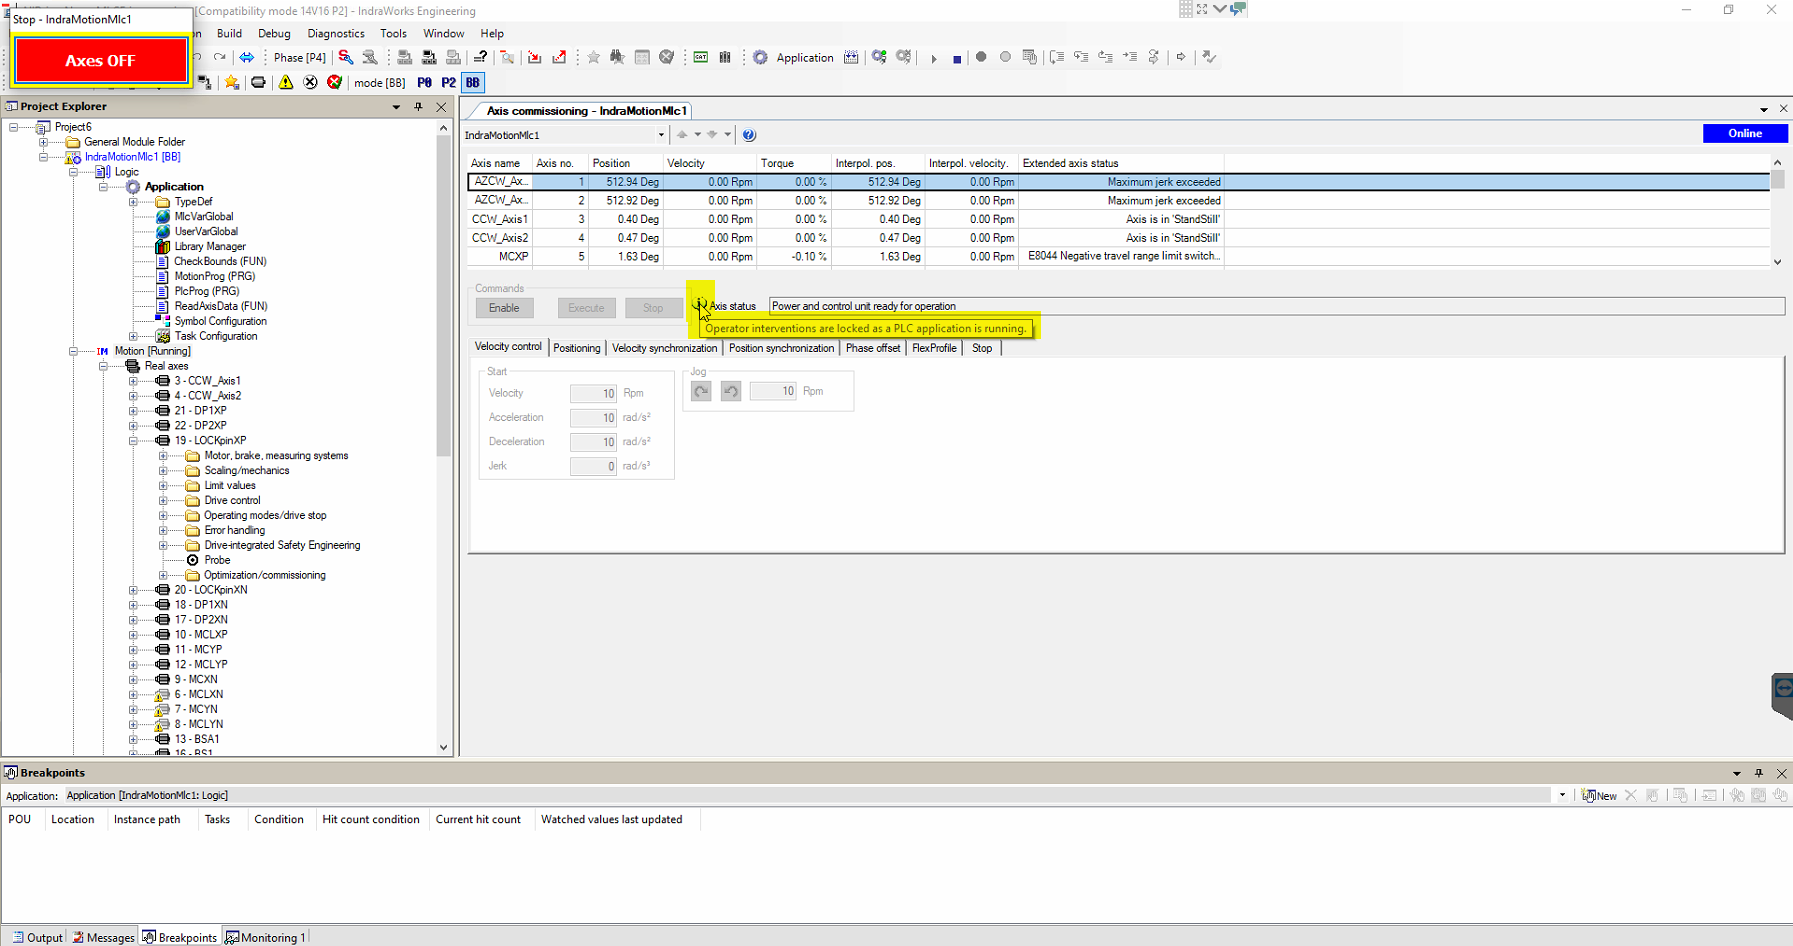Click the red logout arrow toolbar icon
Screen dimensions: 1793x946
pyautogui.click(x=559, y=58)
